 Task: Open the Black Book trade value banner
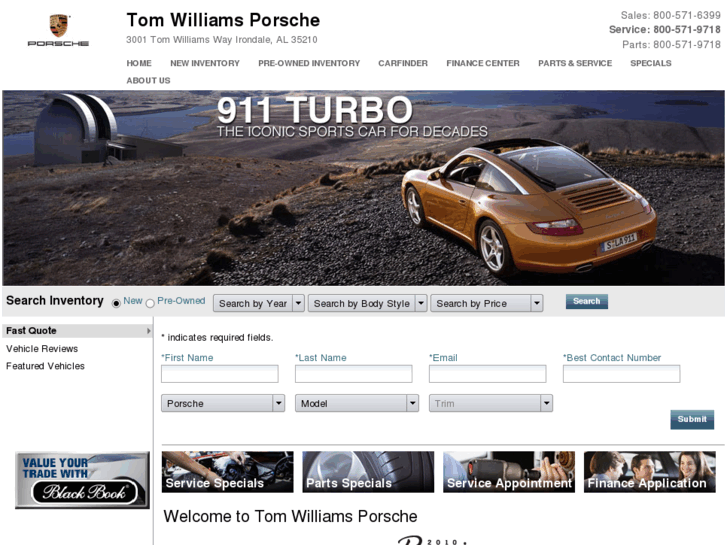point(83,480)
